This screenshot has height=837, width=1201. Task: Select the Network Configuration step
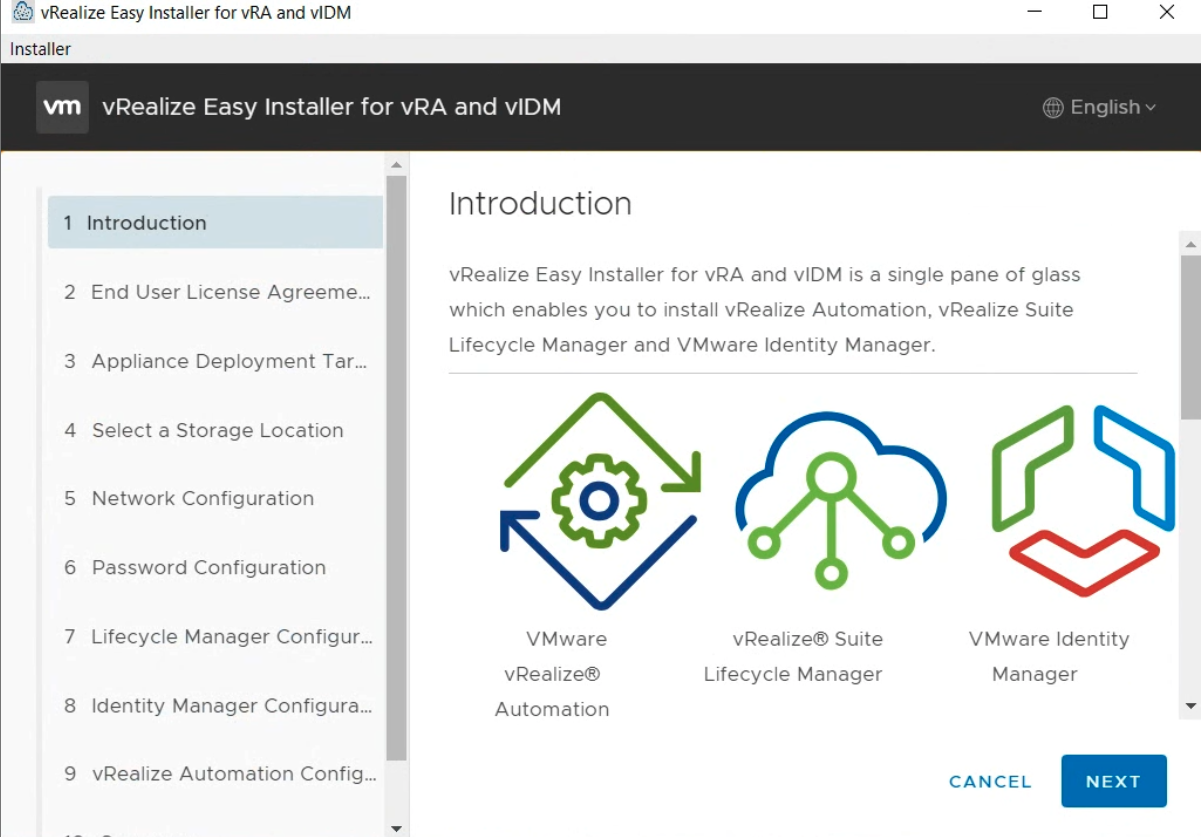point(215,498)
